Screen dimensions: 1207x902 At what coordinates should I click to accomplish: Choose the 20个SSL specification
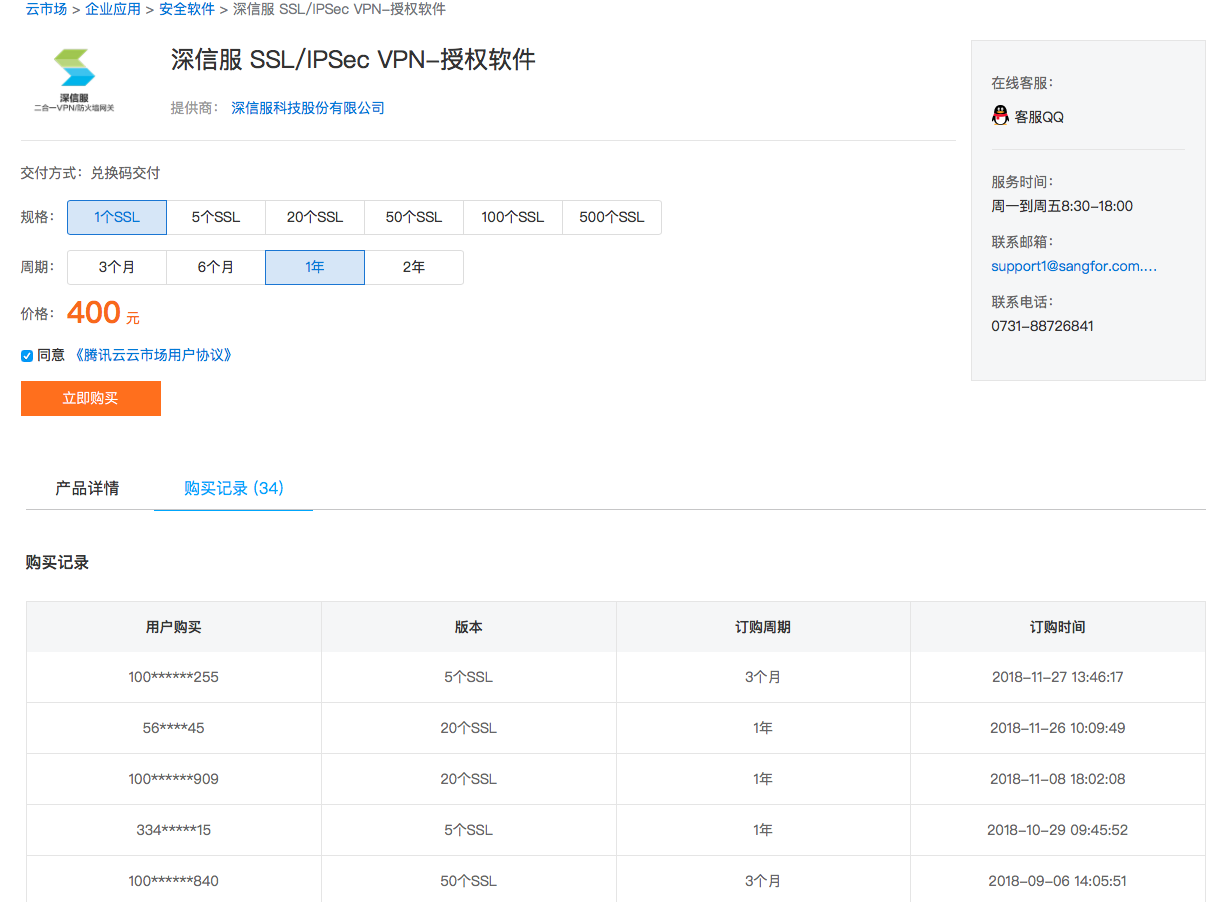315,217
